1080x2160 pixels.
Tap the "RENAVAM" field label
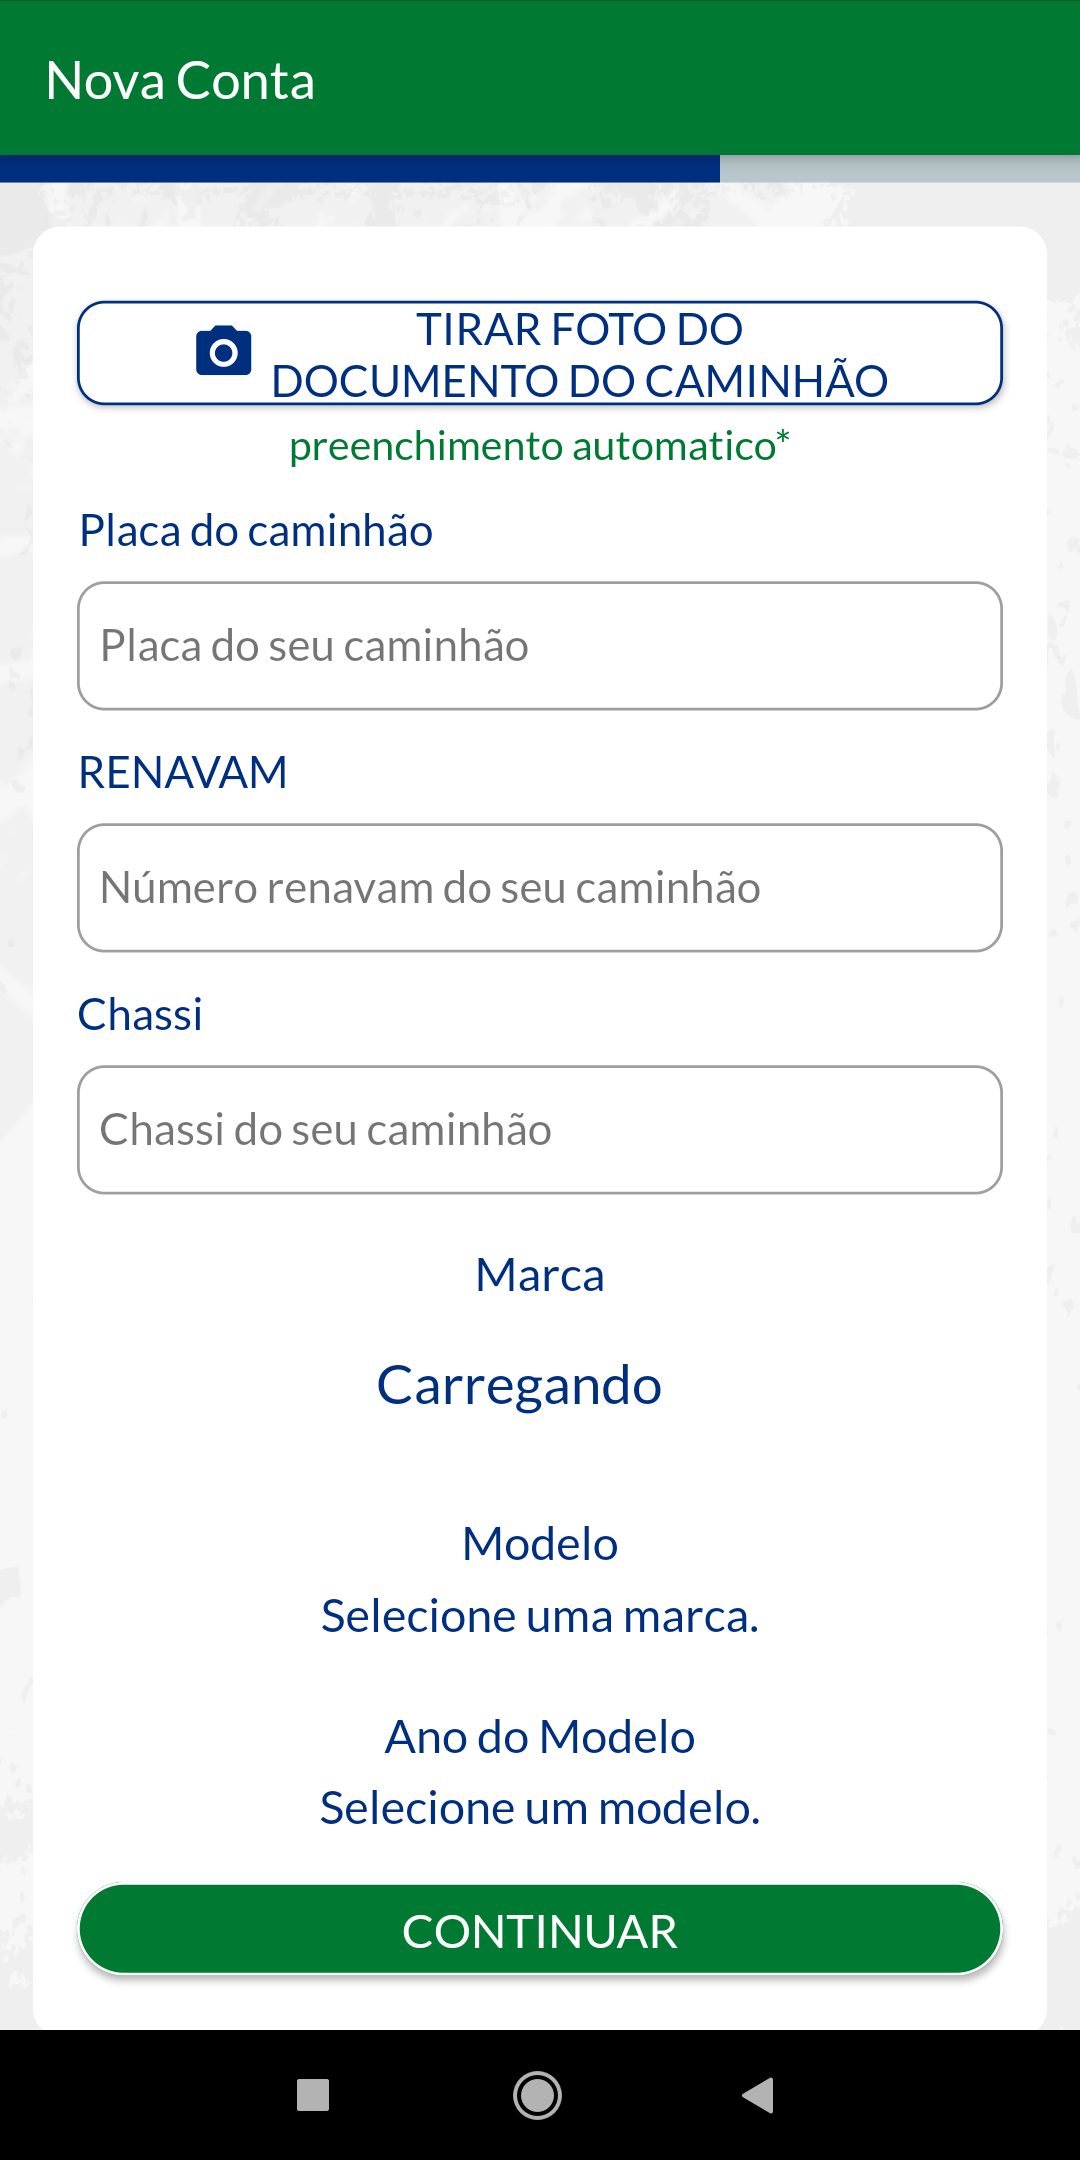tap(183, 773)
